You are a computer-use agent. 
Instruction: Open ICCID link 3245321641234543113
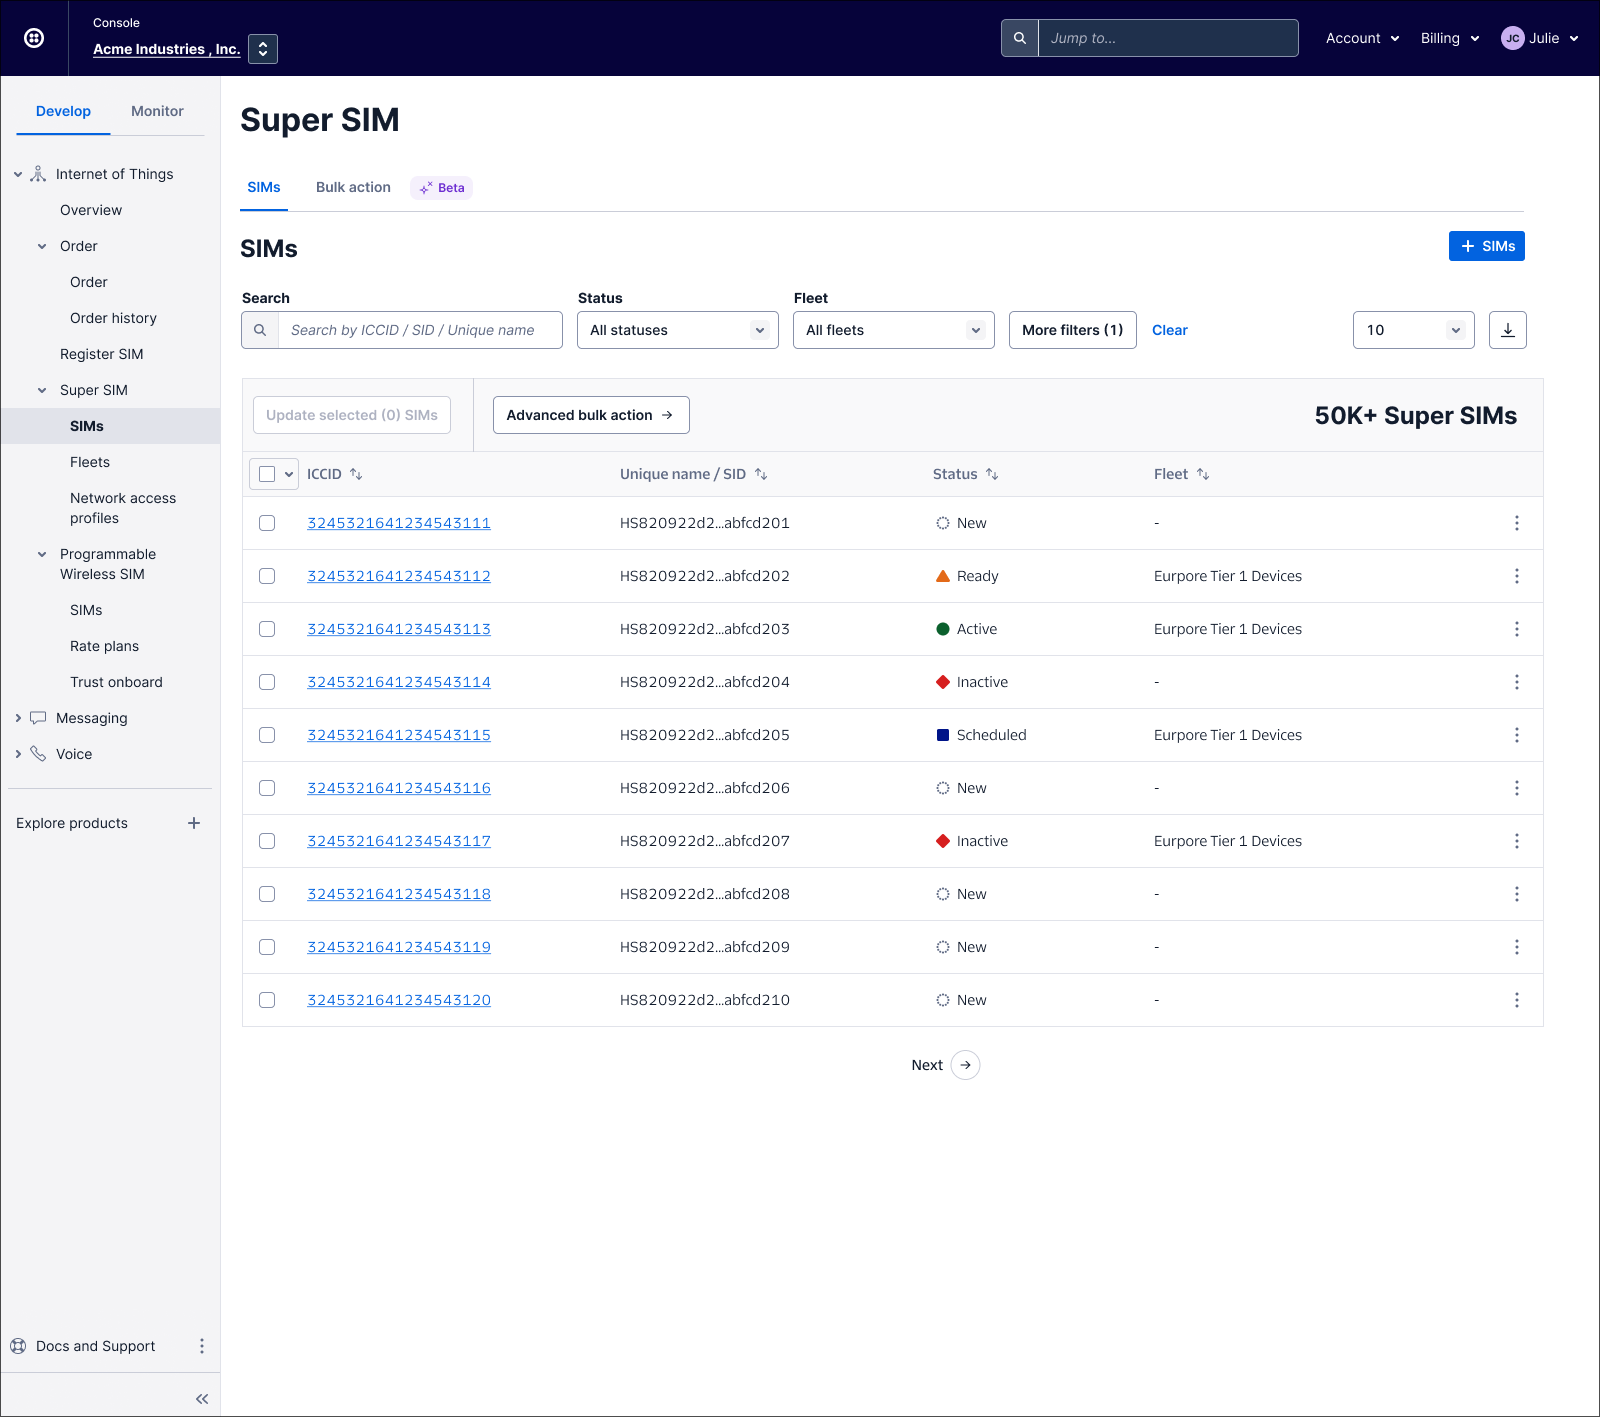398,629
